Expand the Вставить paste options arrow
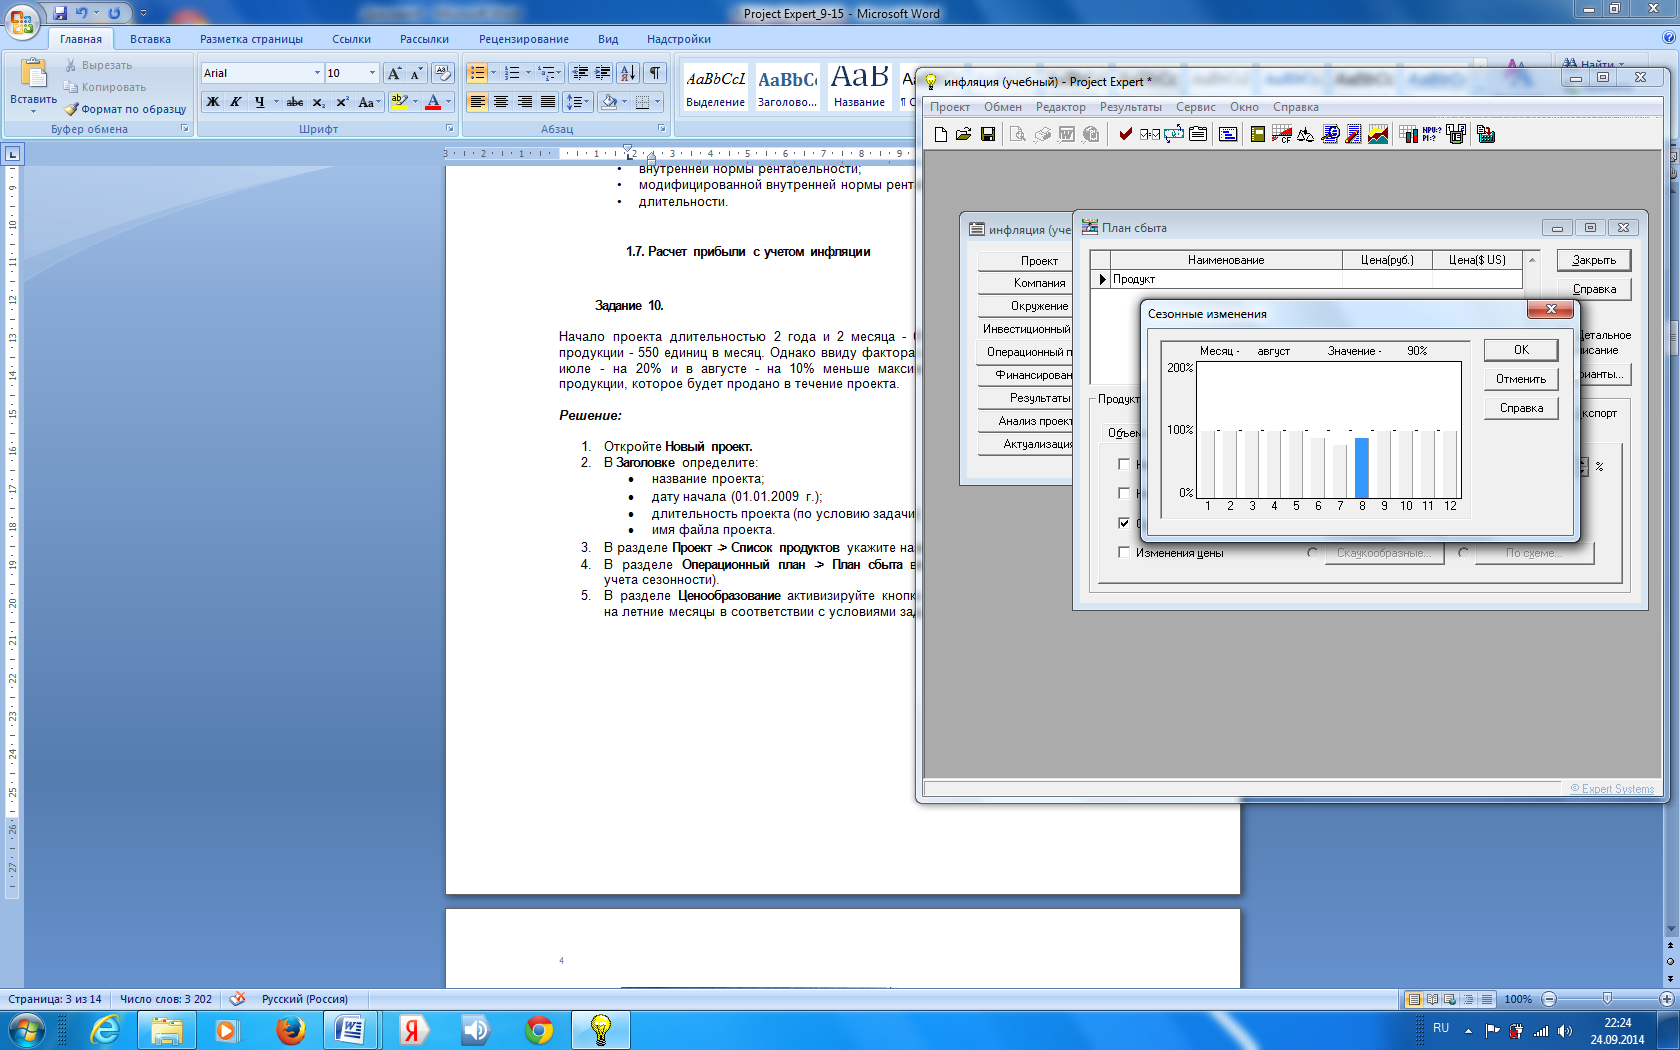The image size is (1680, 1050). (33, 111)
